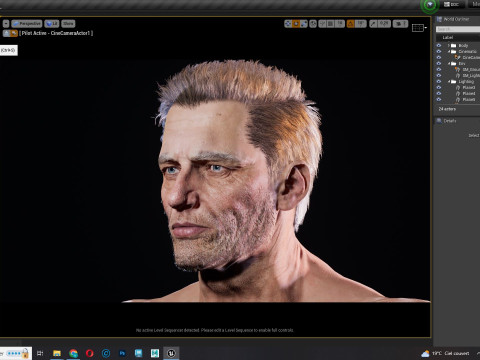Click the 'No active Level Sequencer detected' message
Screen dimensions: 480x360
click(215, 330)
